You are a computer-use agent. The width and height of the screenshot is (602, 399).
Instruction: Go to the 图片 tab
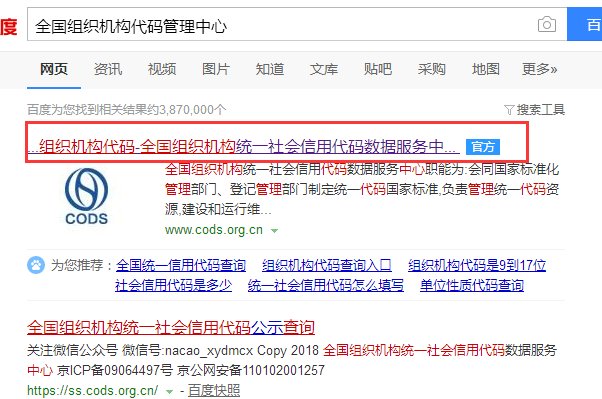[216, 69]
